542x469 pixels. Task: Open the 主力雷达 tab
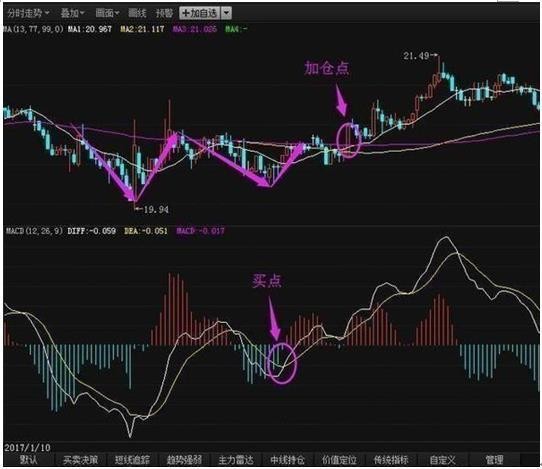tap(236, 460)
